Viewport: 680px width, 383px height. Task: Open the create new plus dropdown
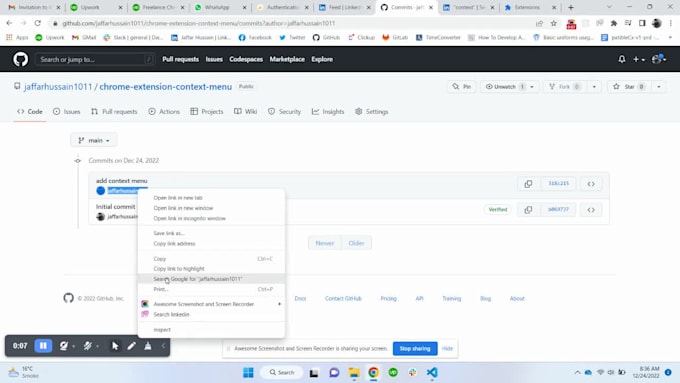point(639,59)
